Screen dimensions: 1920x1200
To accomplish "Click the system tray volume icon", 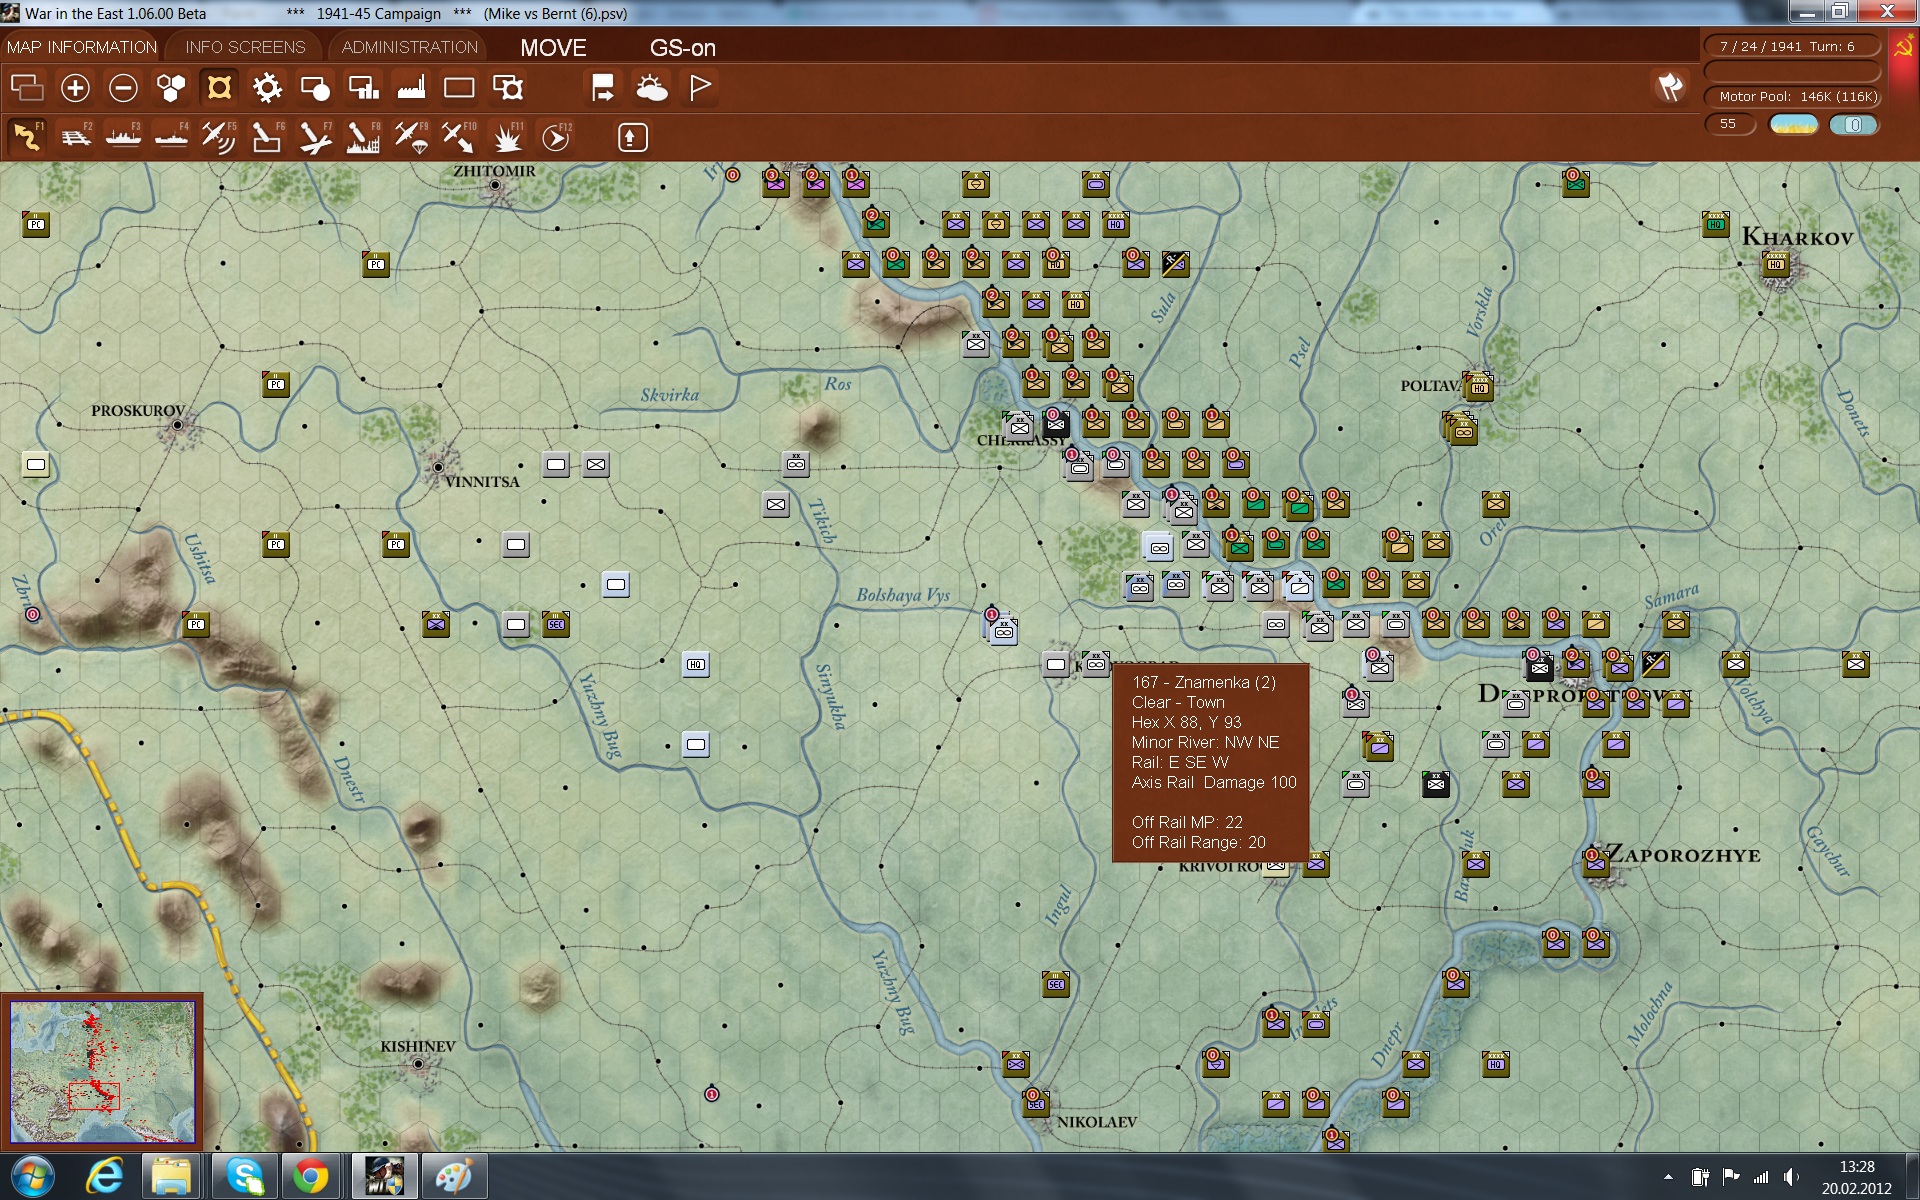I will pyautogui.click(x=1791, y=1177).
